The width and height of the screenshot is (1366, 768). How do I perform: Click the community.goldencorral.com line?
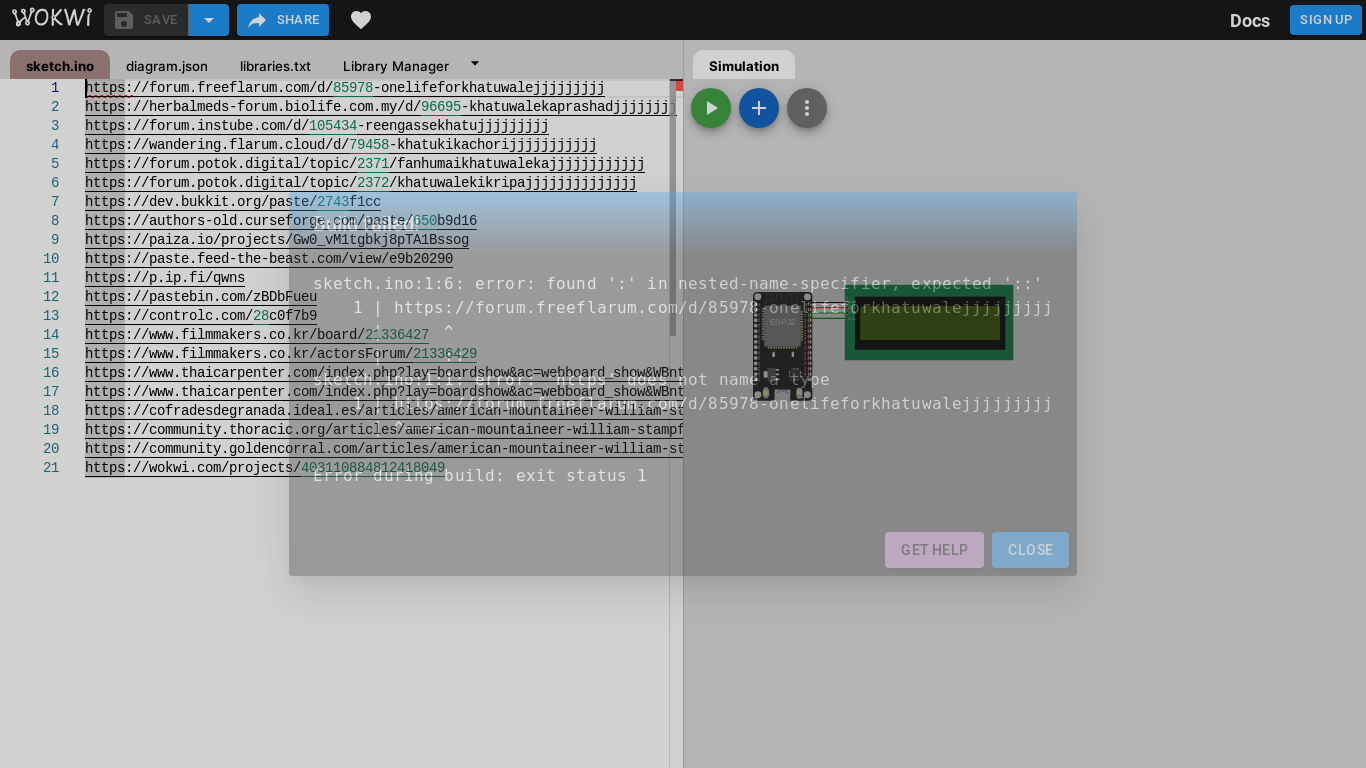tap(384, 449)
